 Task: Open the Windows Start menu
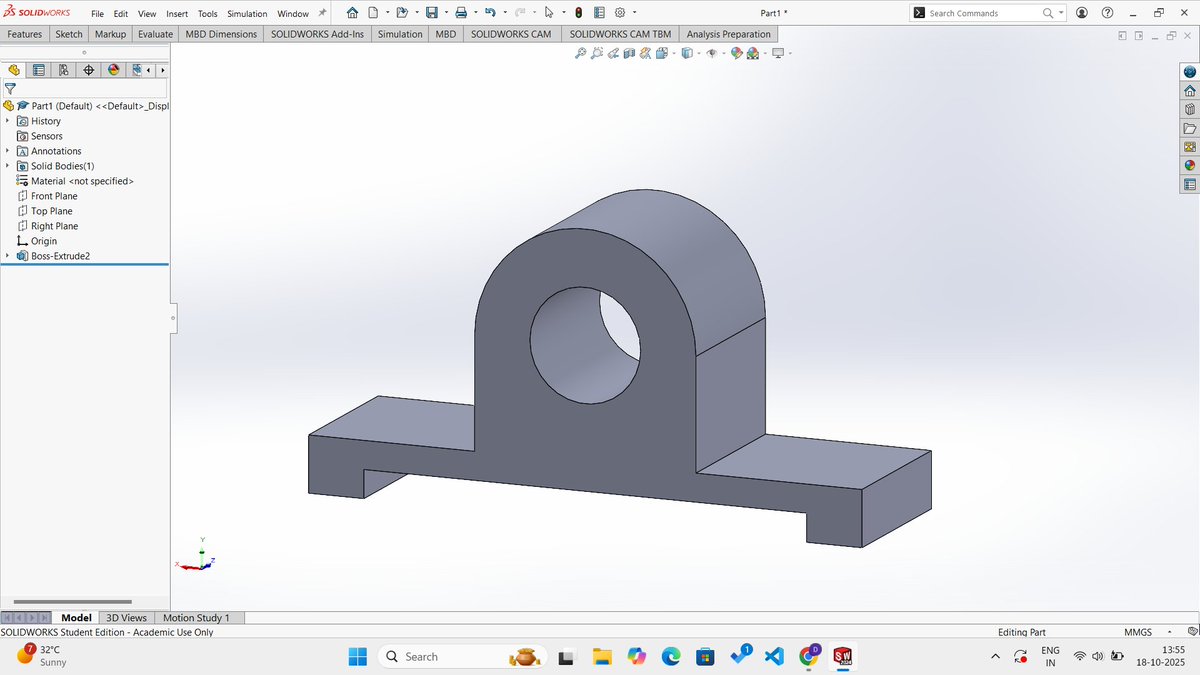pos(357,656)
